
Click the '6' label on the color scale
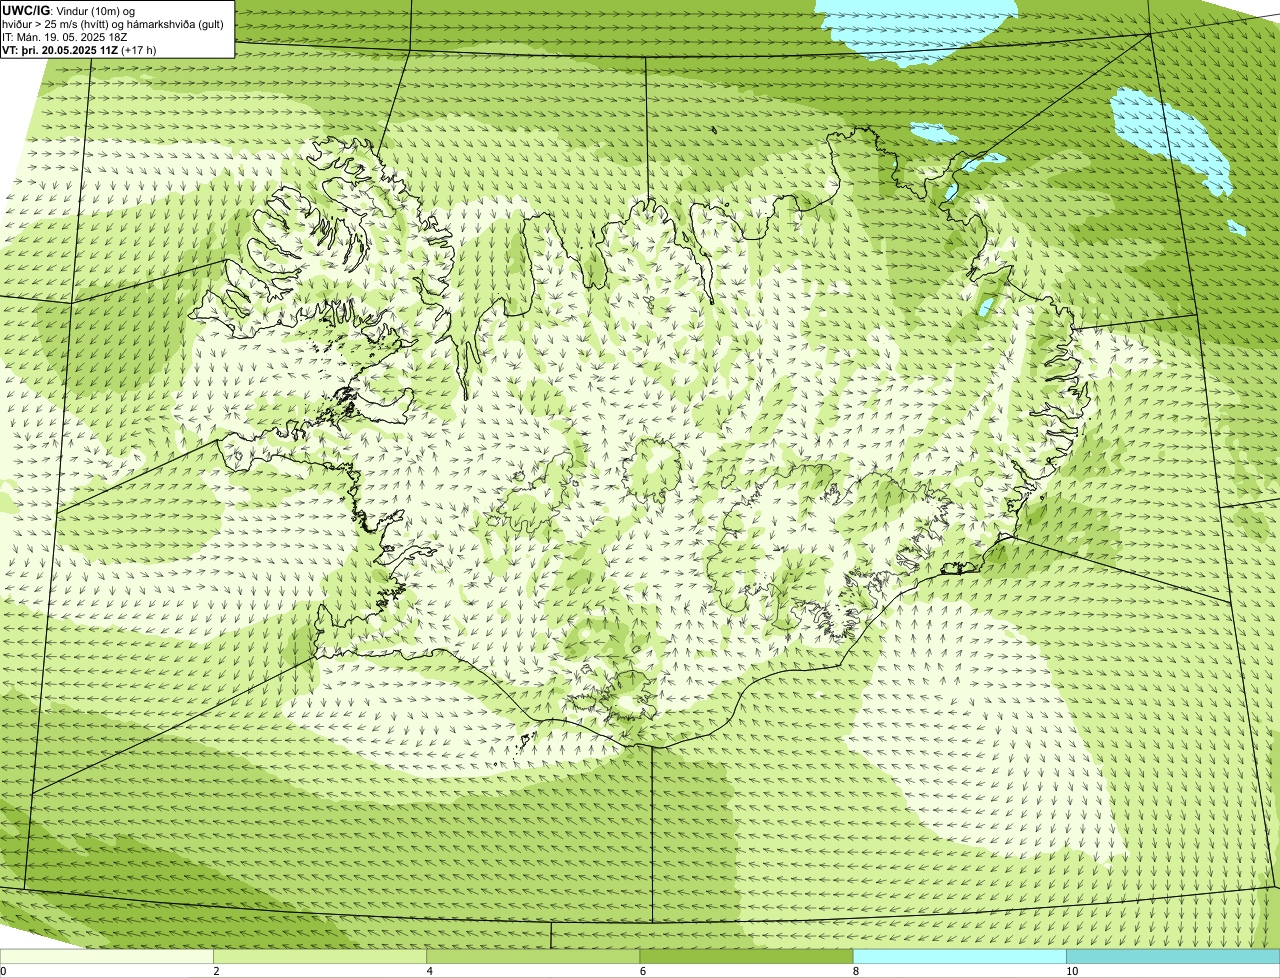642,971
